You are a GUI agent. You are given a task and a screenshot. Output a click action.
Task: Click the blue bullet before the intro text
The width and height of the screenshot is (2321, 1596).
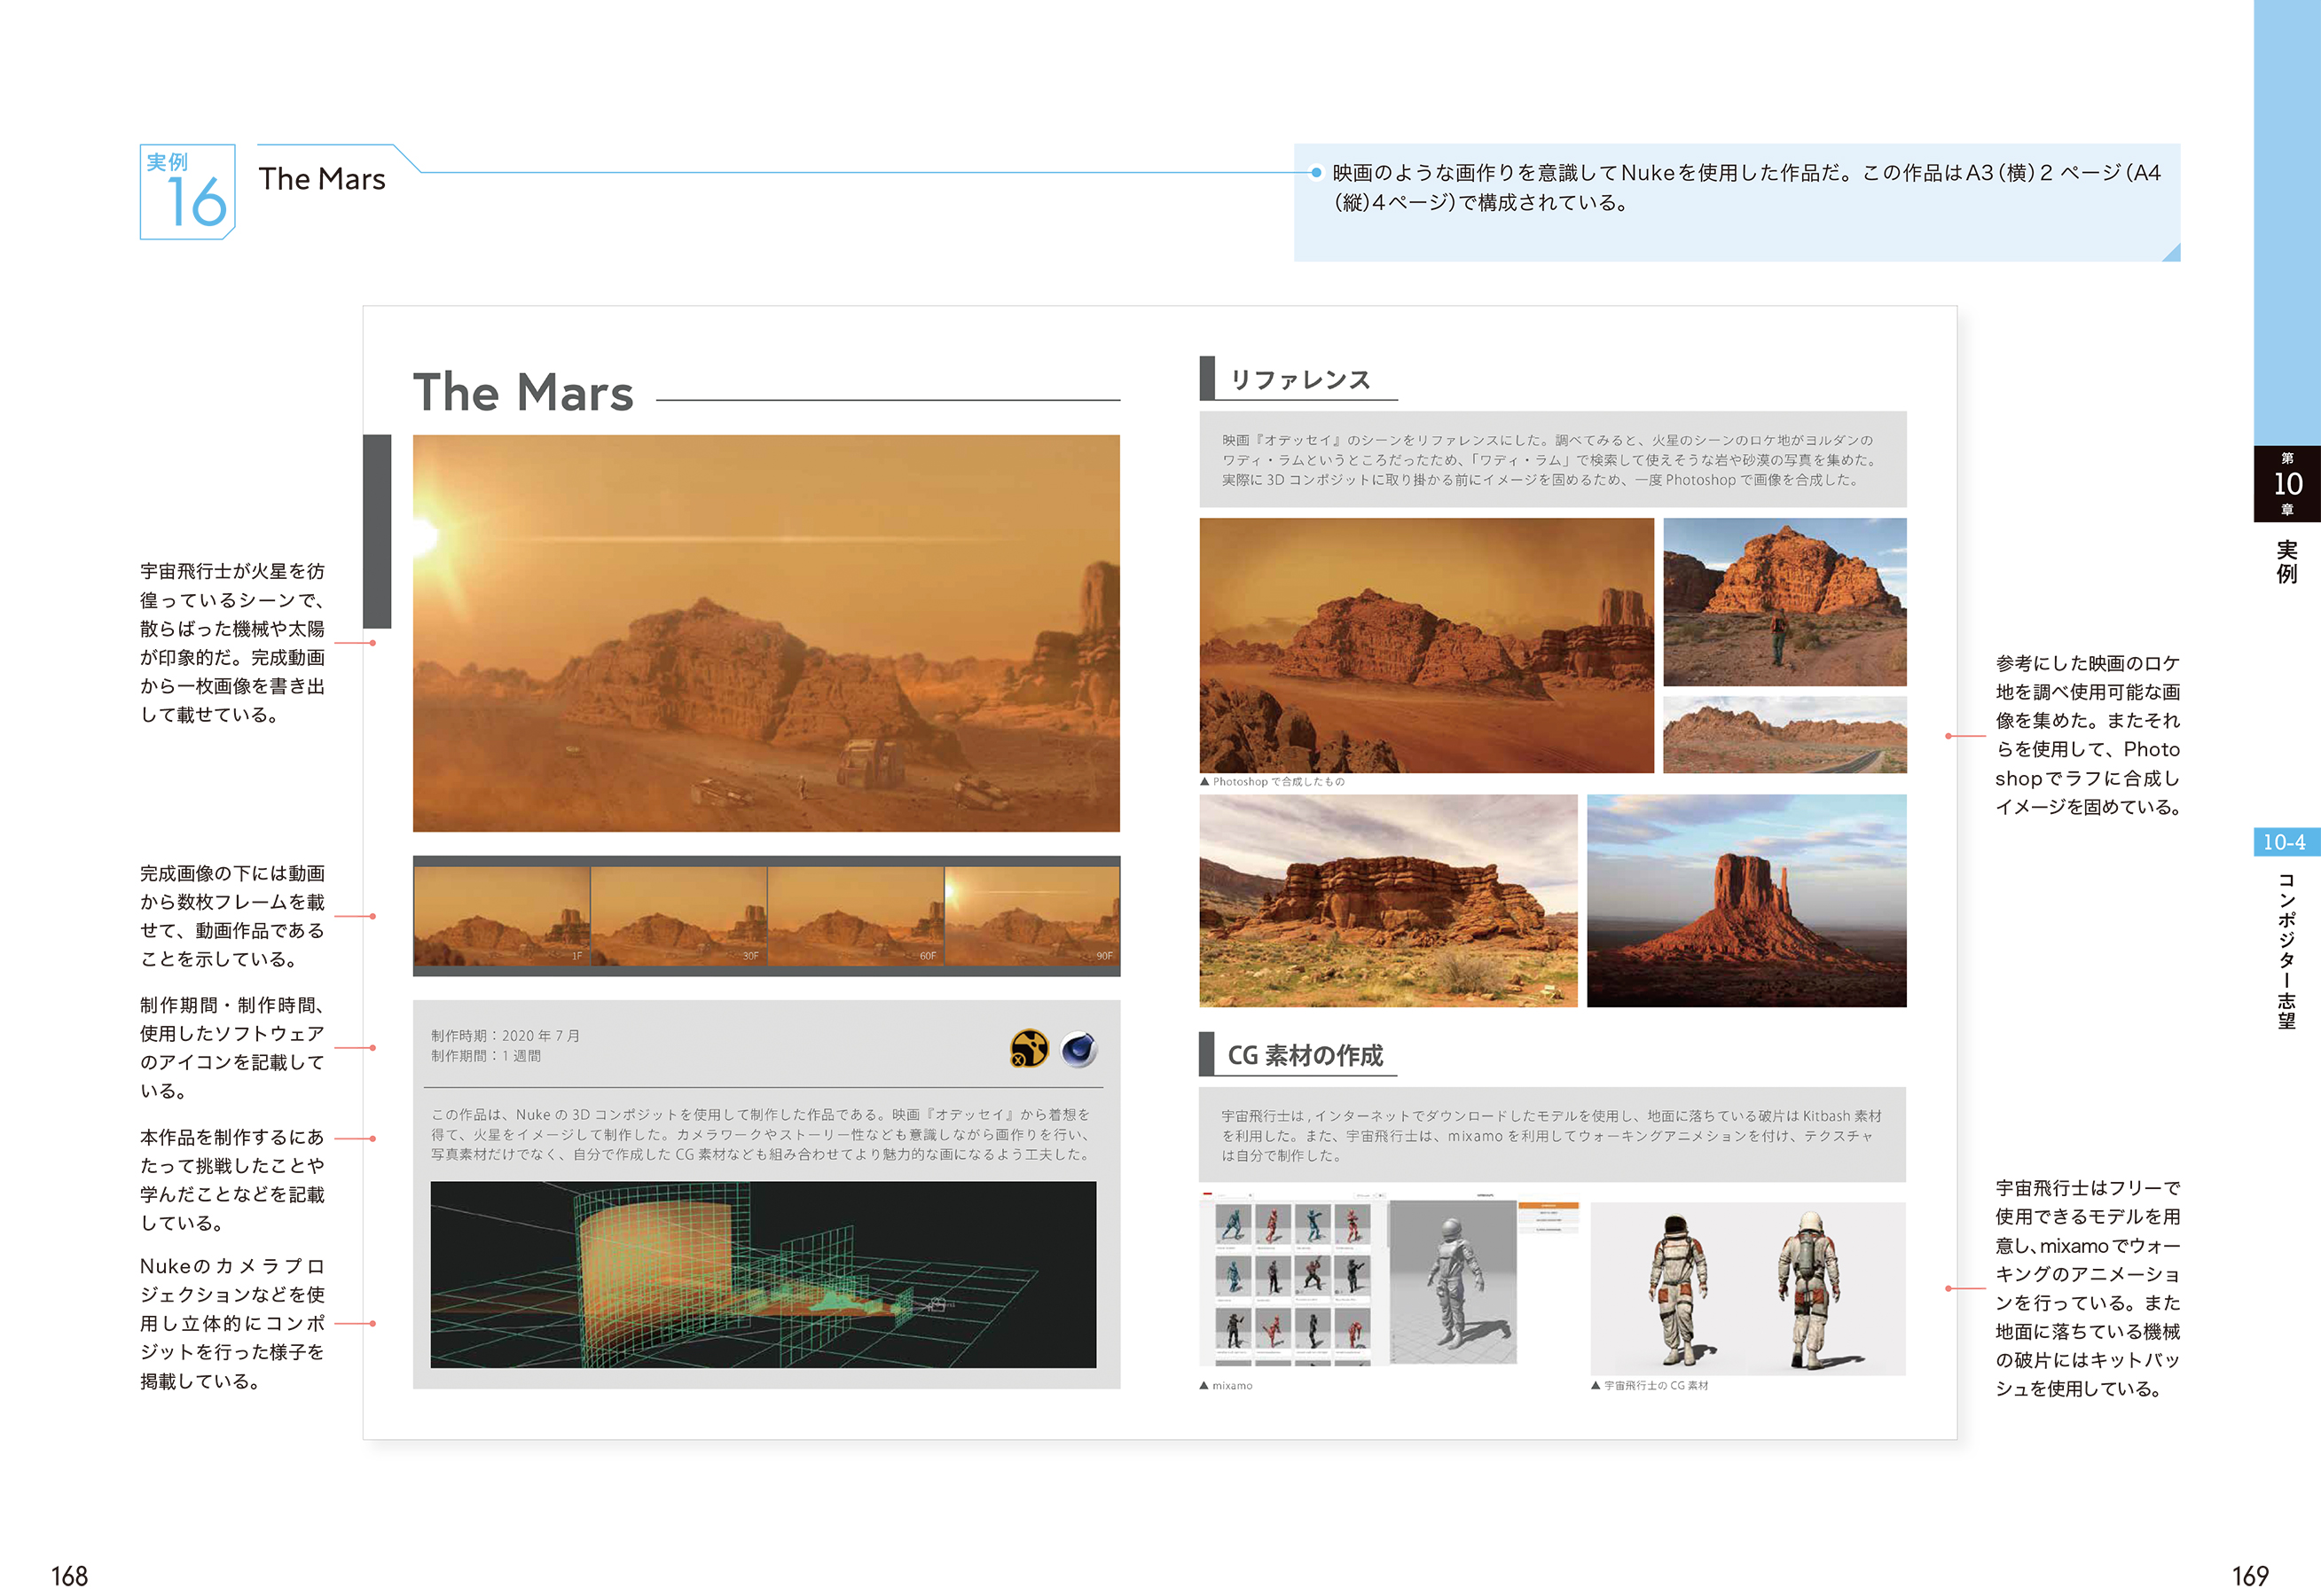tap(1316, 173)
